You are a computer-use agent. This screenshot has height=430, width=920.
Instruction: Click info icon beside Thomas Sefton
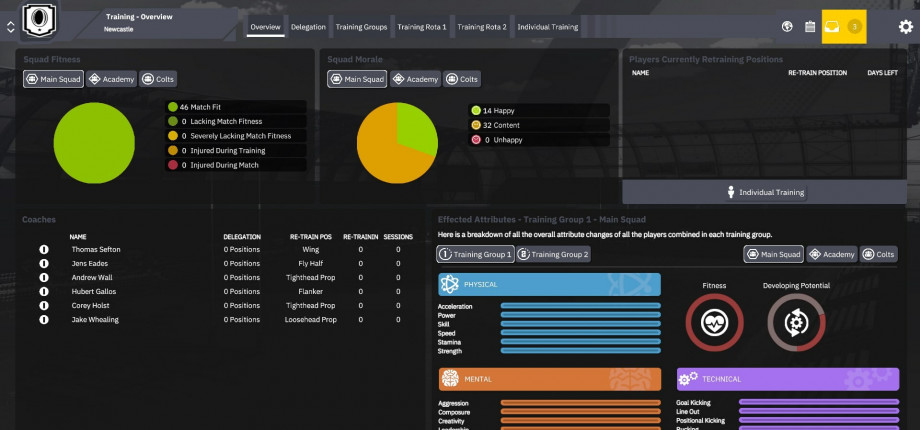click(43, 249)
